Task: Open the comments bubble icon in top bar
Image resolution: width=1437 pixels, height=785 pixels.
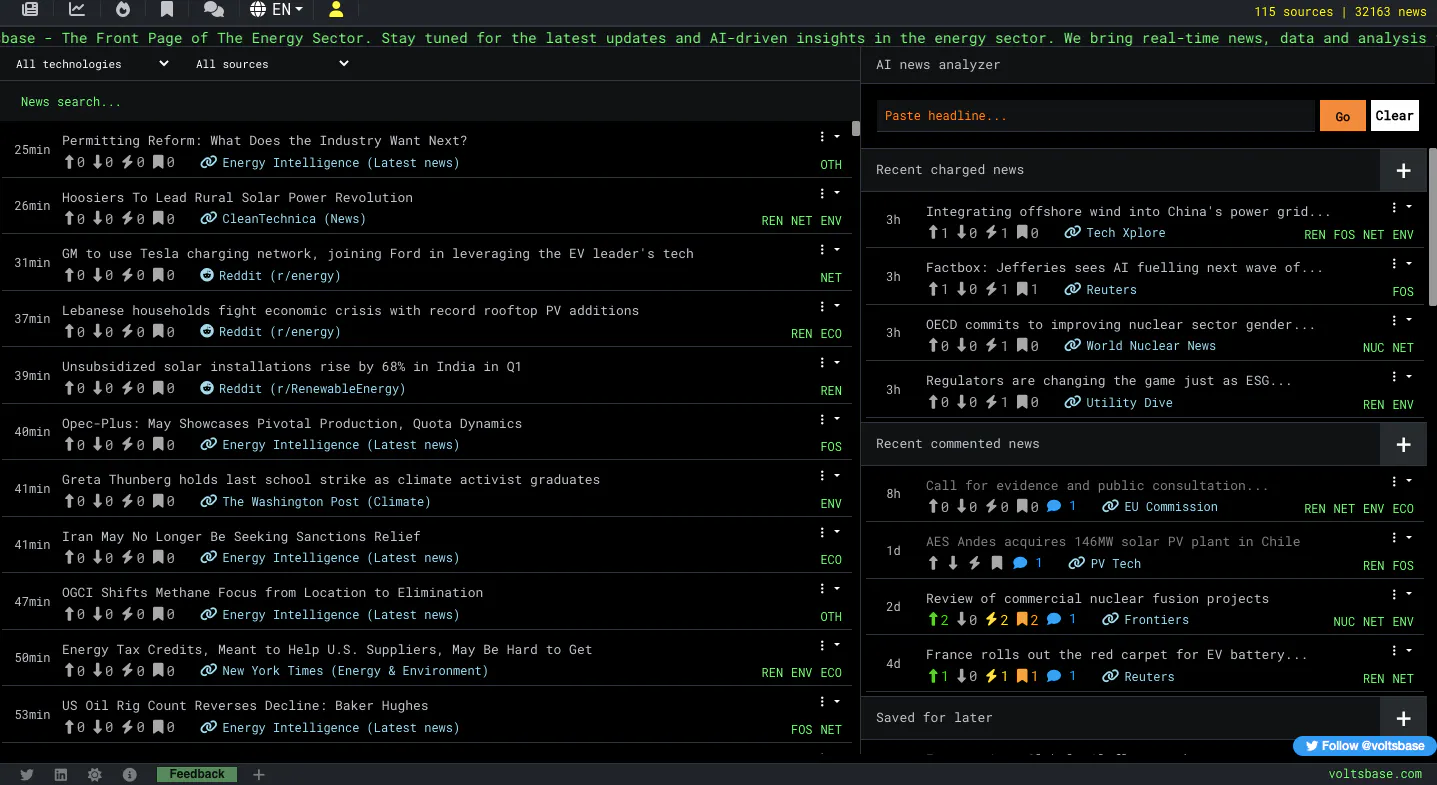Action: 214,10
